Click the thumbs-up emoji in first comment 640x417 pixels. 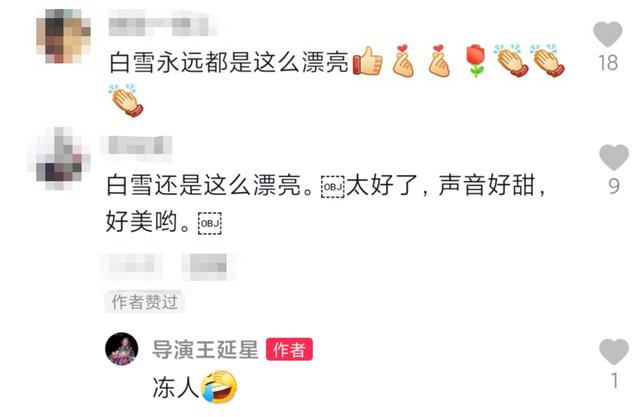click(x=367, y=61)
